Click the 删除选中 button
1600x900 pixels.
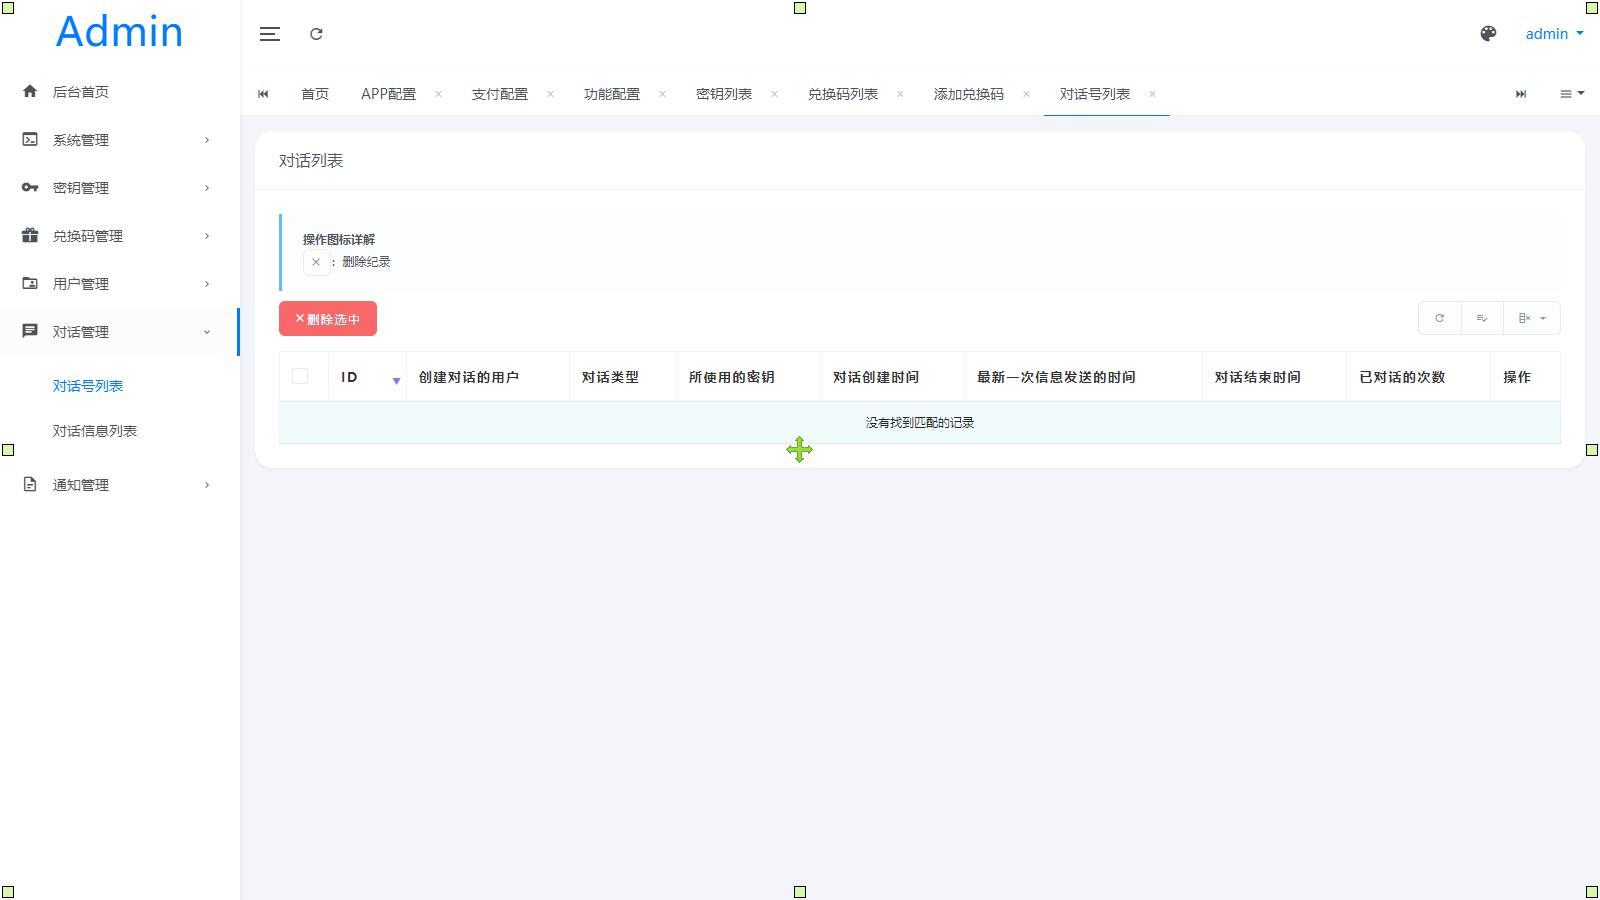tap(328, 319)
